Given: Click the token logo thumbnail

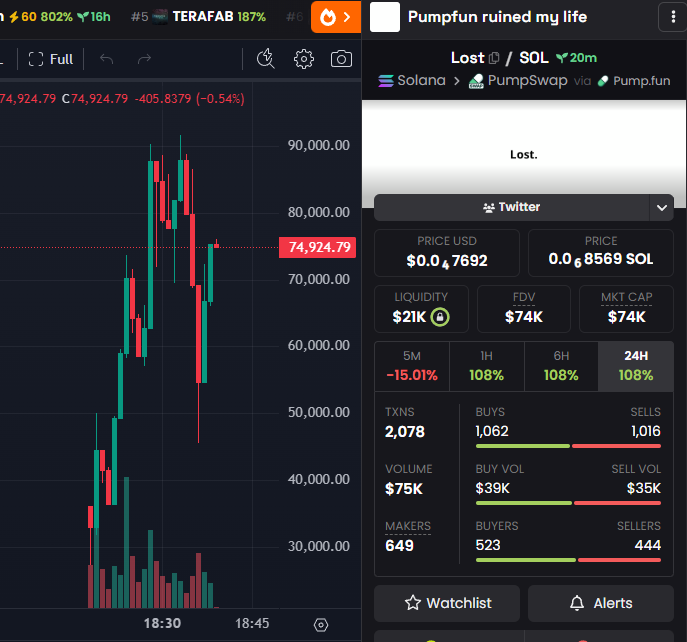Looking at the screenshot, I should [x=385, y=17].
